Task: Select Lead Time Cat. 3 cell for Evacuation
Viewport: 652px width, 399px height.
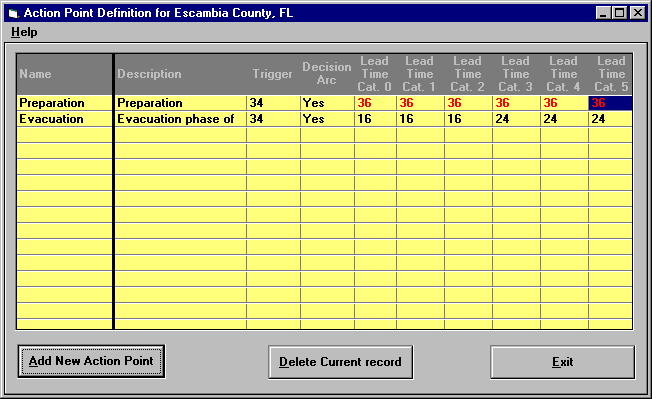Action: tap(516, 119)
